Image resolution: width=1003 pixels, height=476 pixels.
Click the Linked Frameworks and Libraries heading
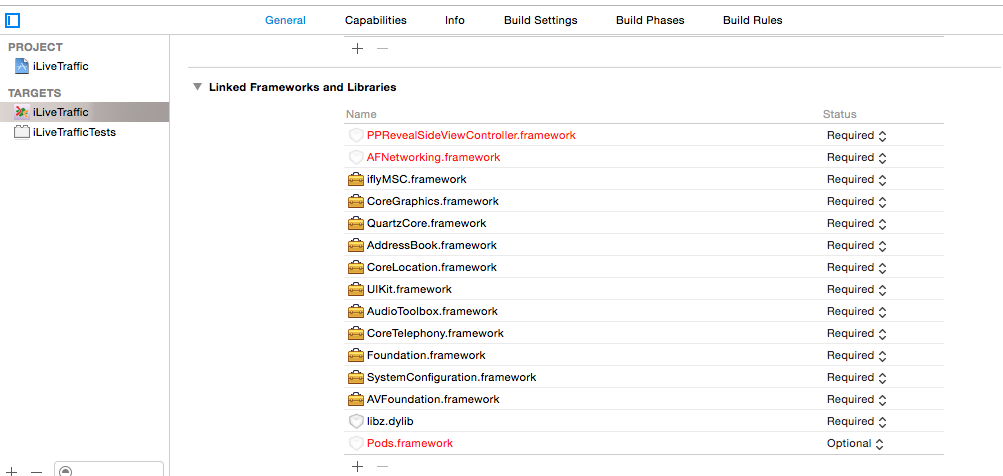(x=303, y=87)
